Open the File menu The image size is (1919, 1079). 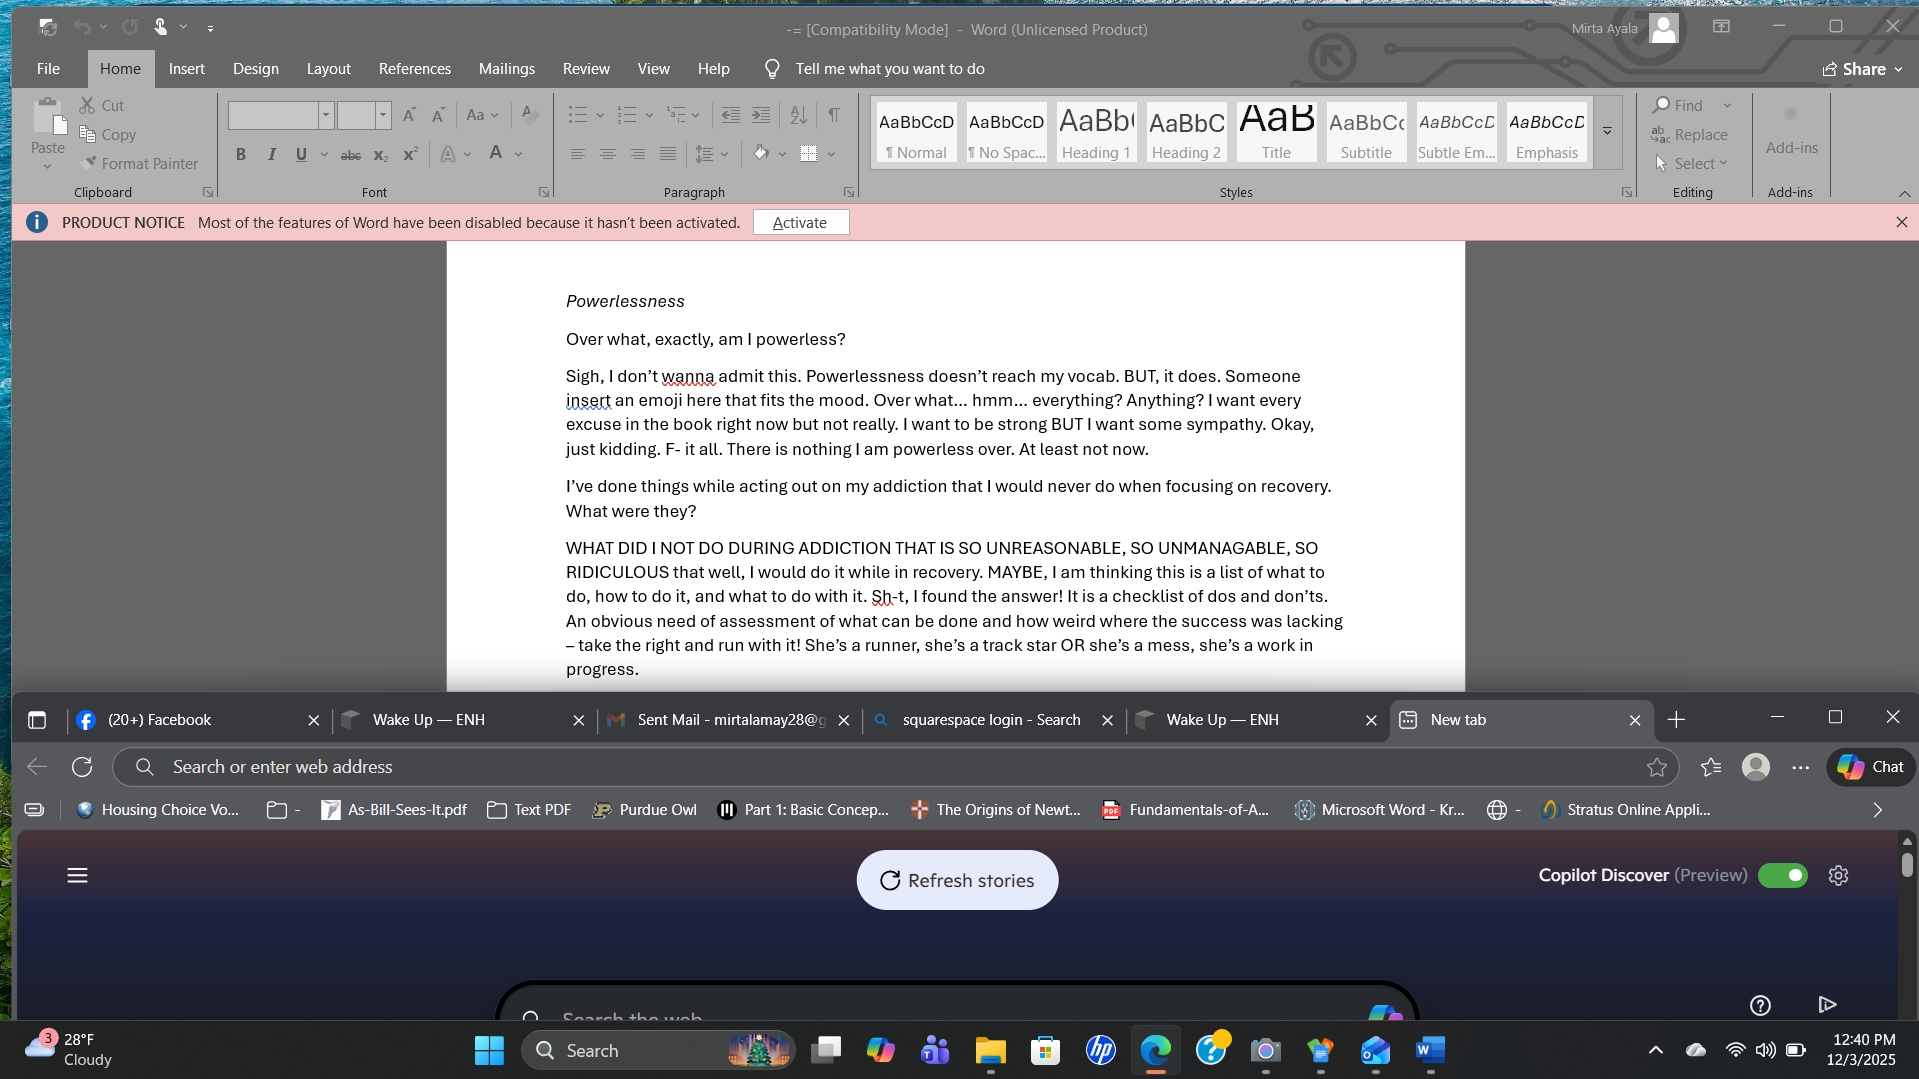[x=48, y=69]
